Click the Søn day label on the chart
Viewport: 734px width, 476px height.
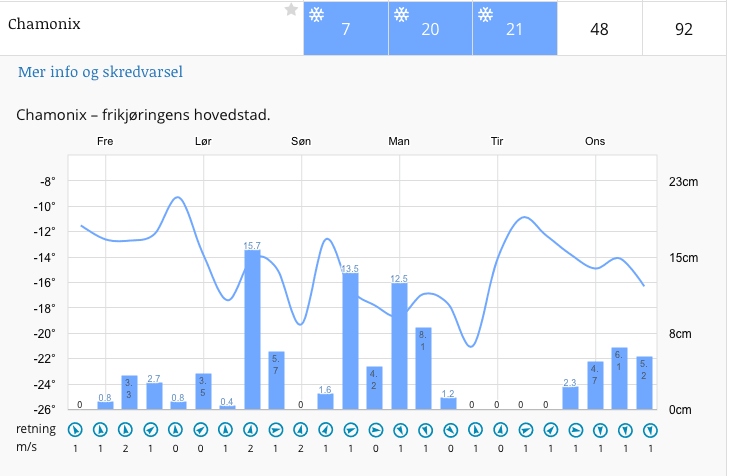(x=301, y=141)
